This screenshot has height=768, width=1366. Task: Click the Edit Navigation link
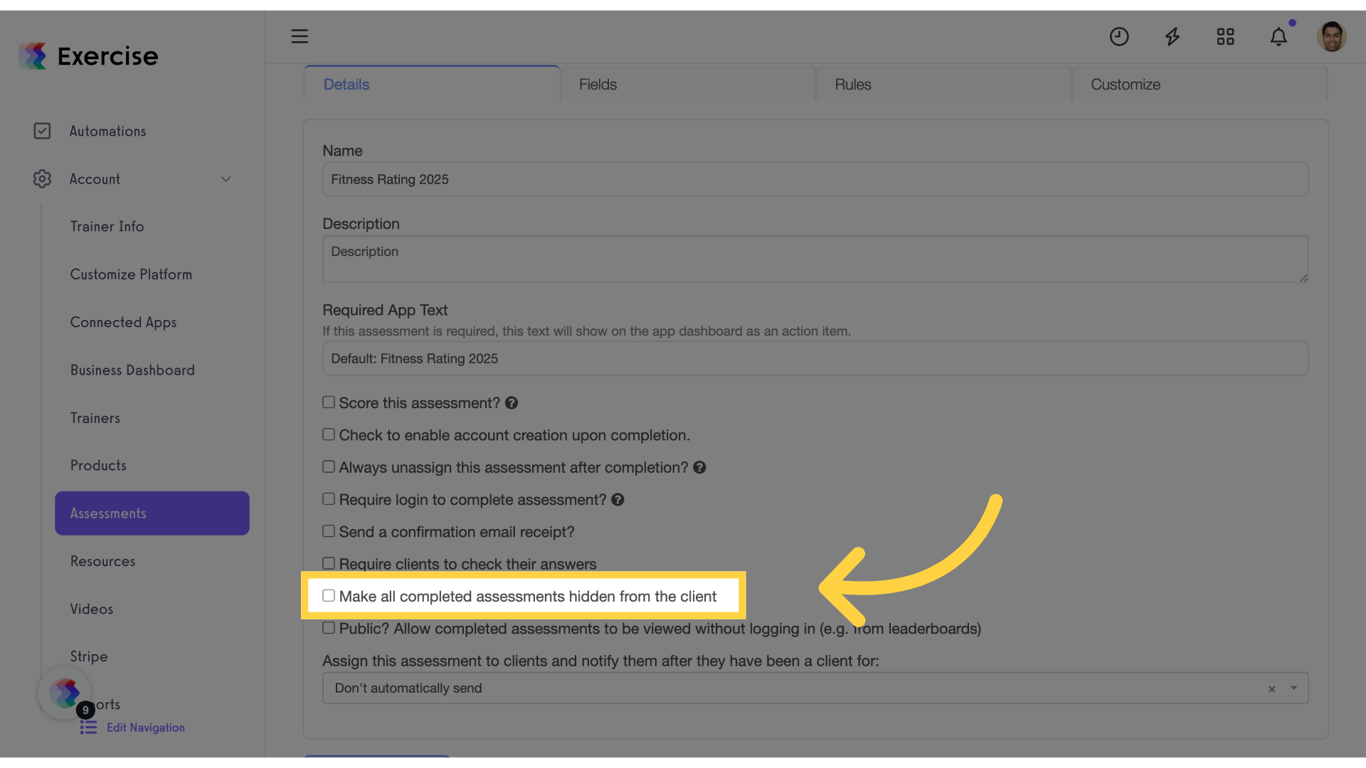click(x=145, y=727)
